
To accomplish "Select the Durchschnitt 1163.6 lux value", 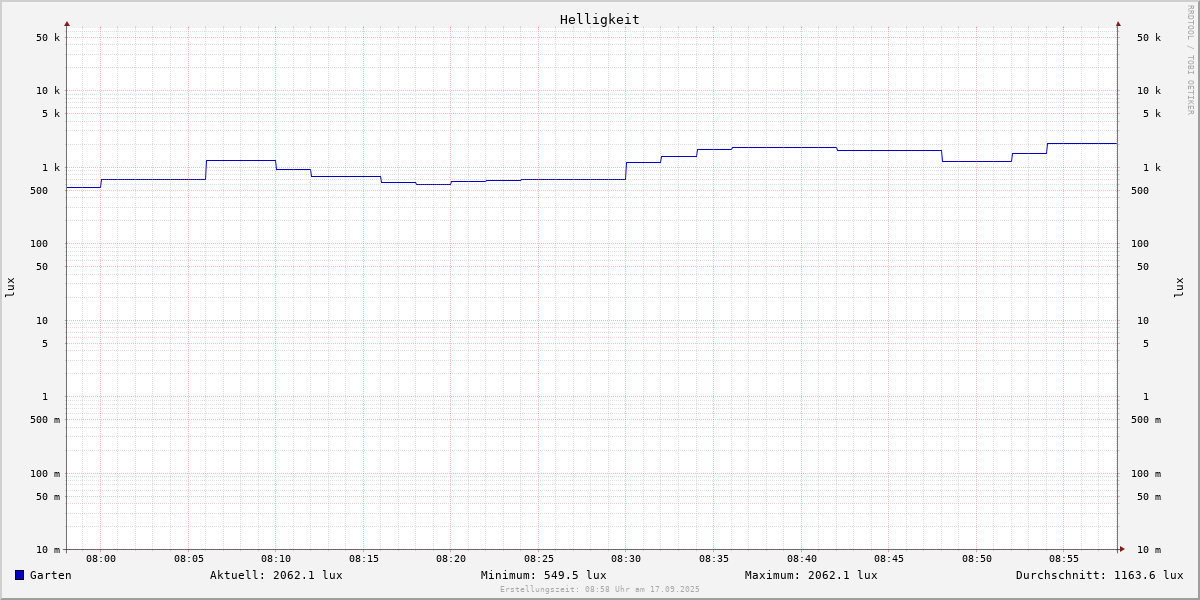I will [x=1099, y=575].
